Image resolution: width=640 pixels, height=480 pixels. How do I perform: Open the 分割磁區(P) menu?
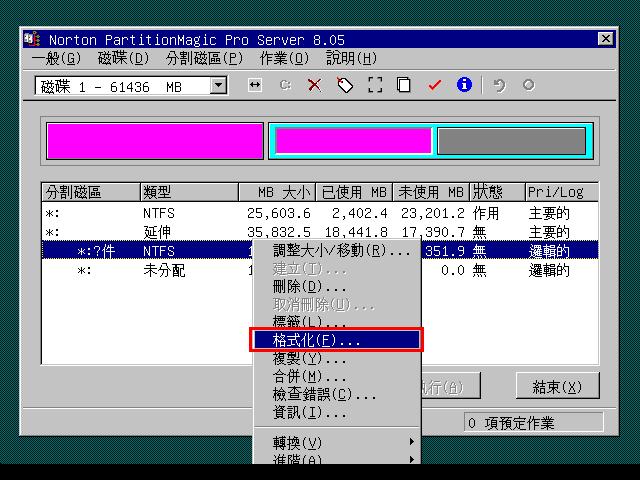pos(204,58)
